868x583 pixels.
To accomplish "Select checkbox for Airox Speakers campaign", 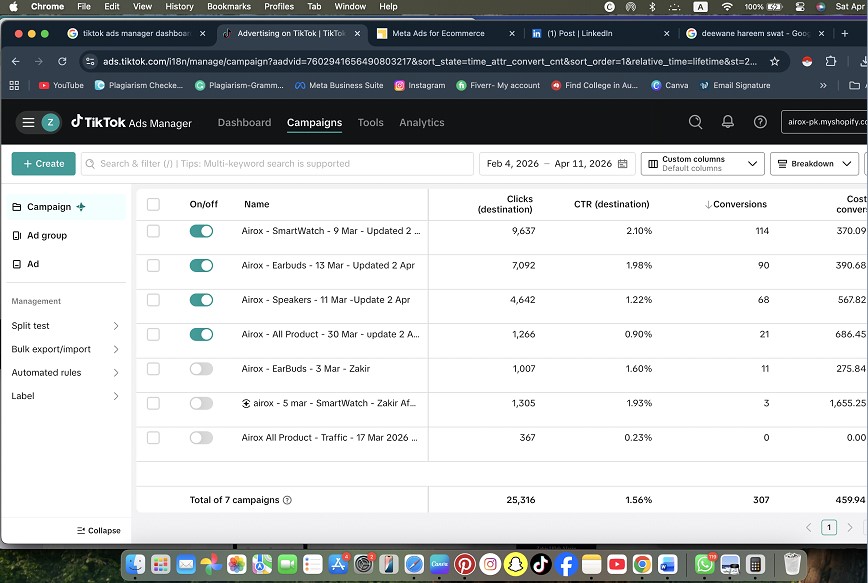I will coord(153,300).
